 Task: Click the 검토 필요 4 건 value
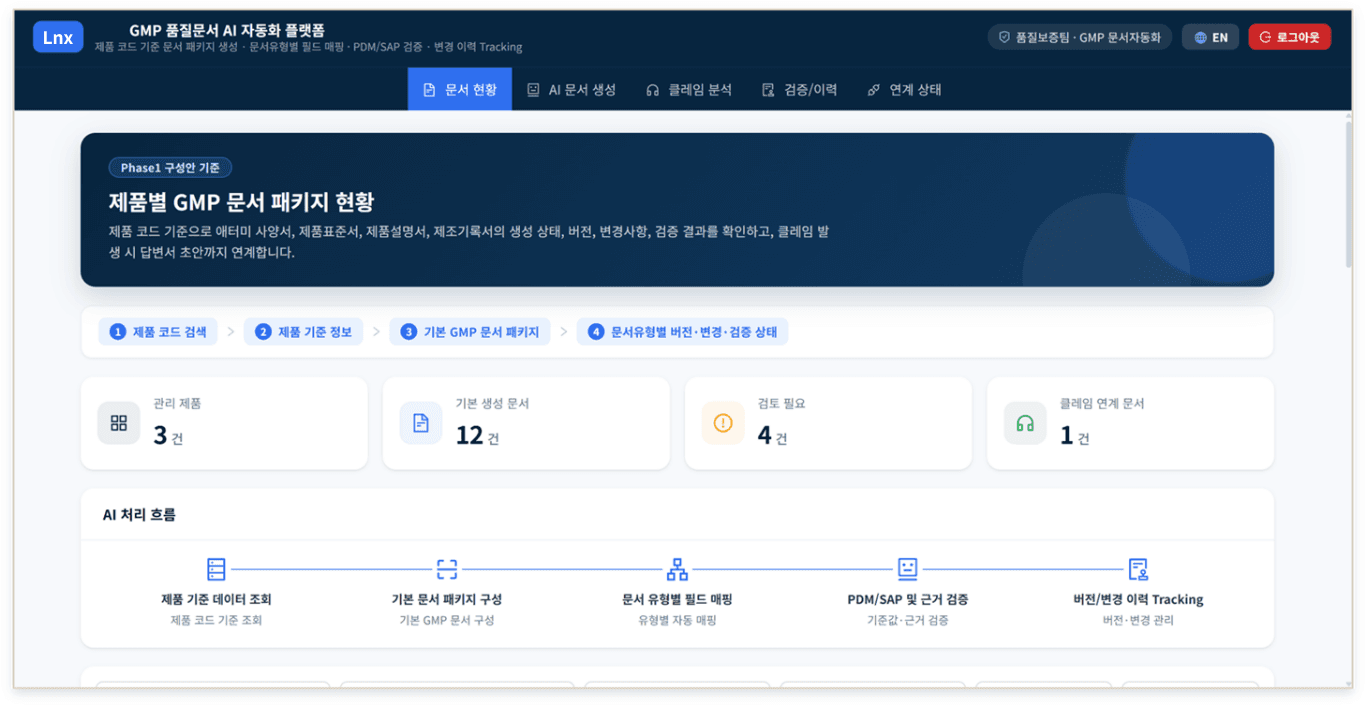(x=772, y=436)
